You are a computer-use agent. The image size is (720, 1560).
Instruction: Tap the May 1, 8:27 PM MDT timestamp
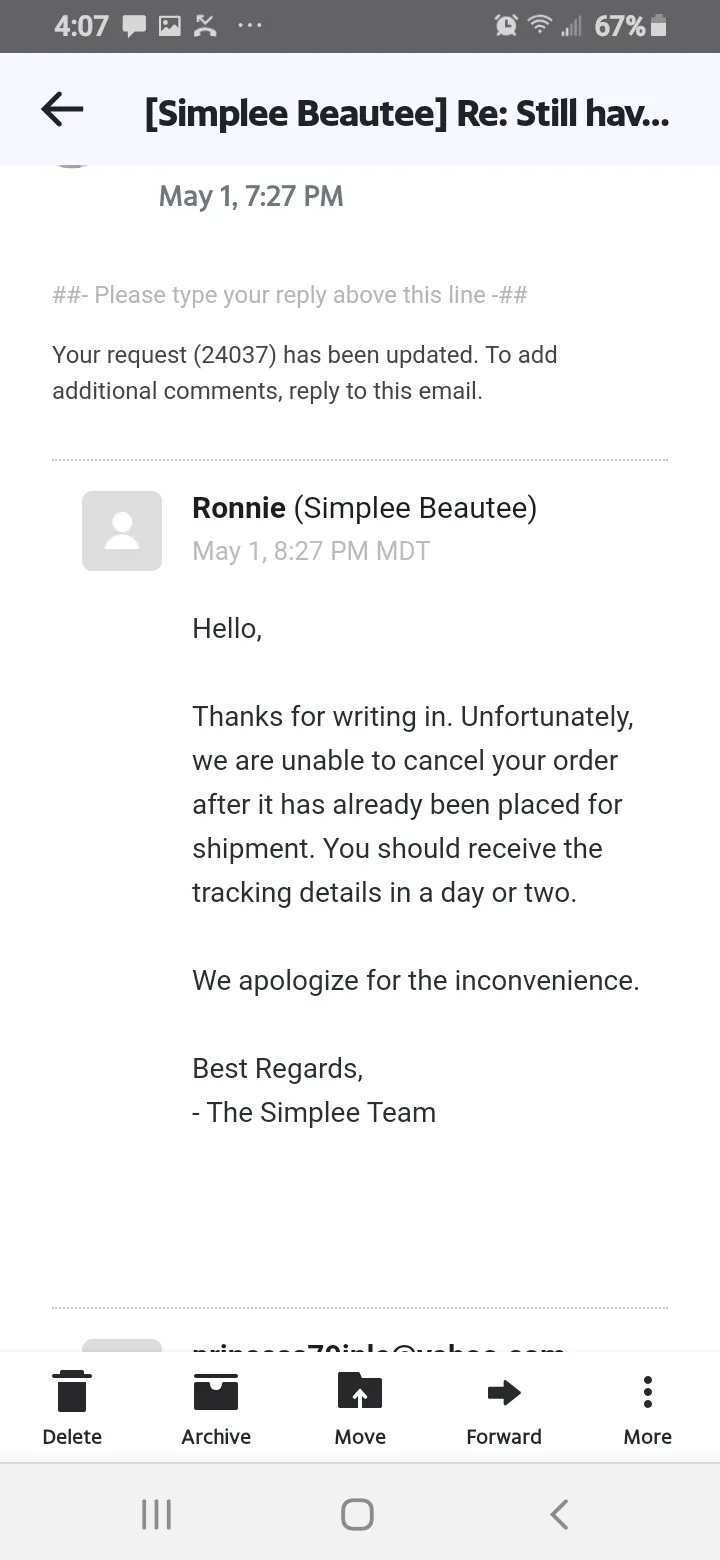point(311,551)
